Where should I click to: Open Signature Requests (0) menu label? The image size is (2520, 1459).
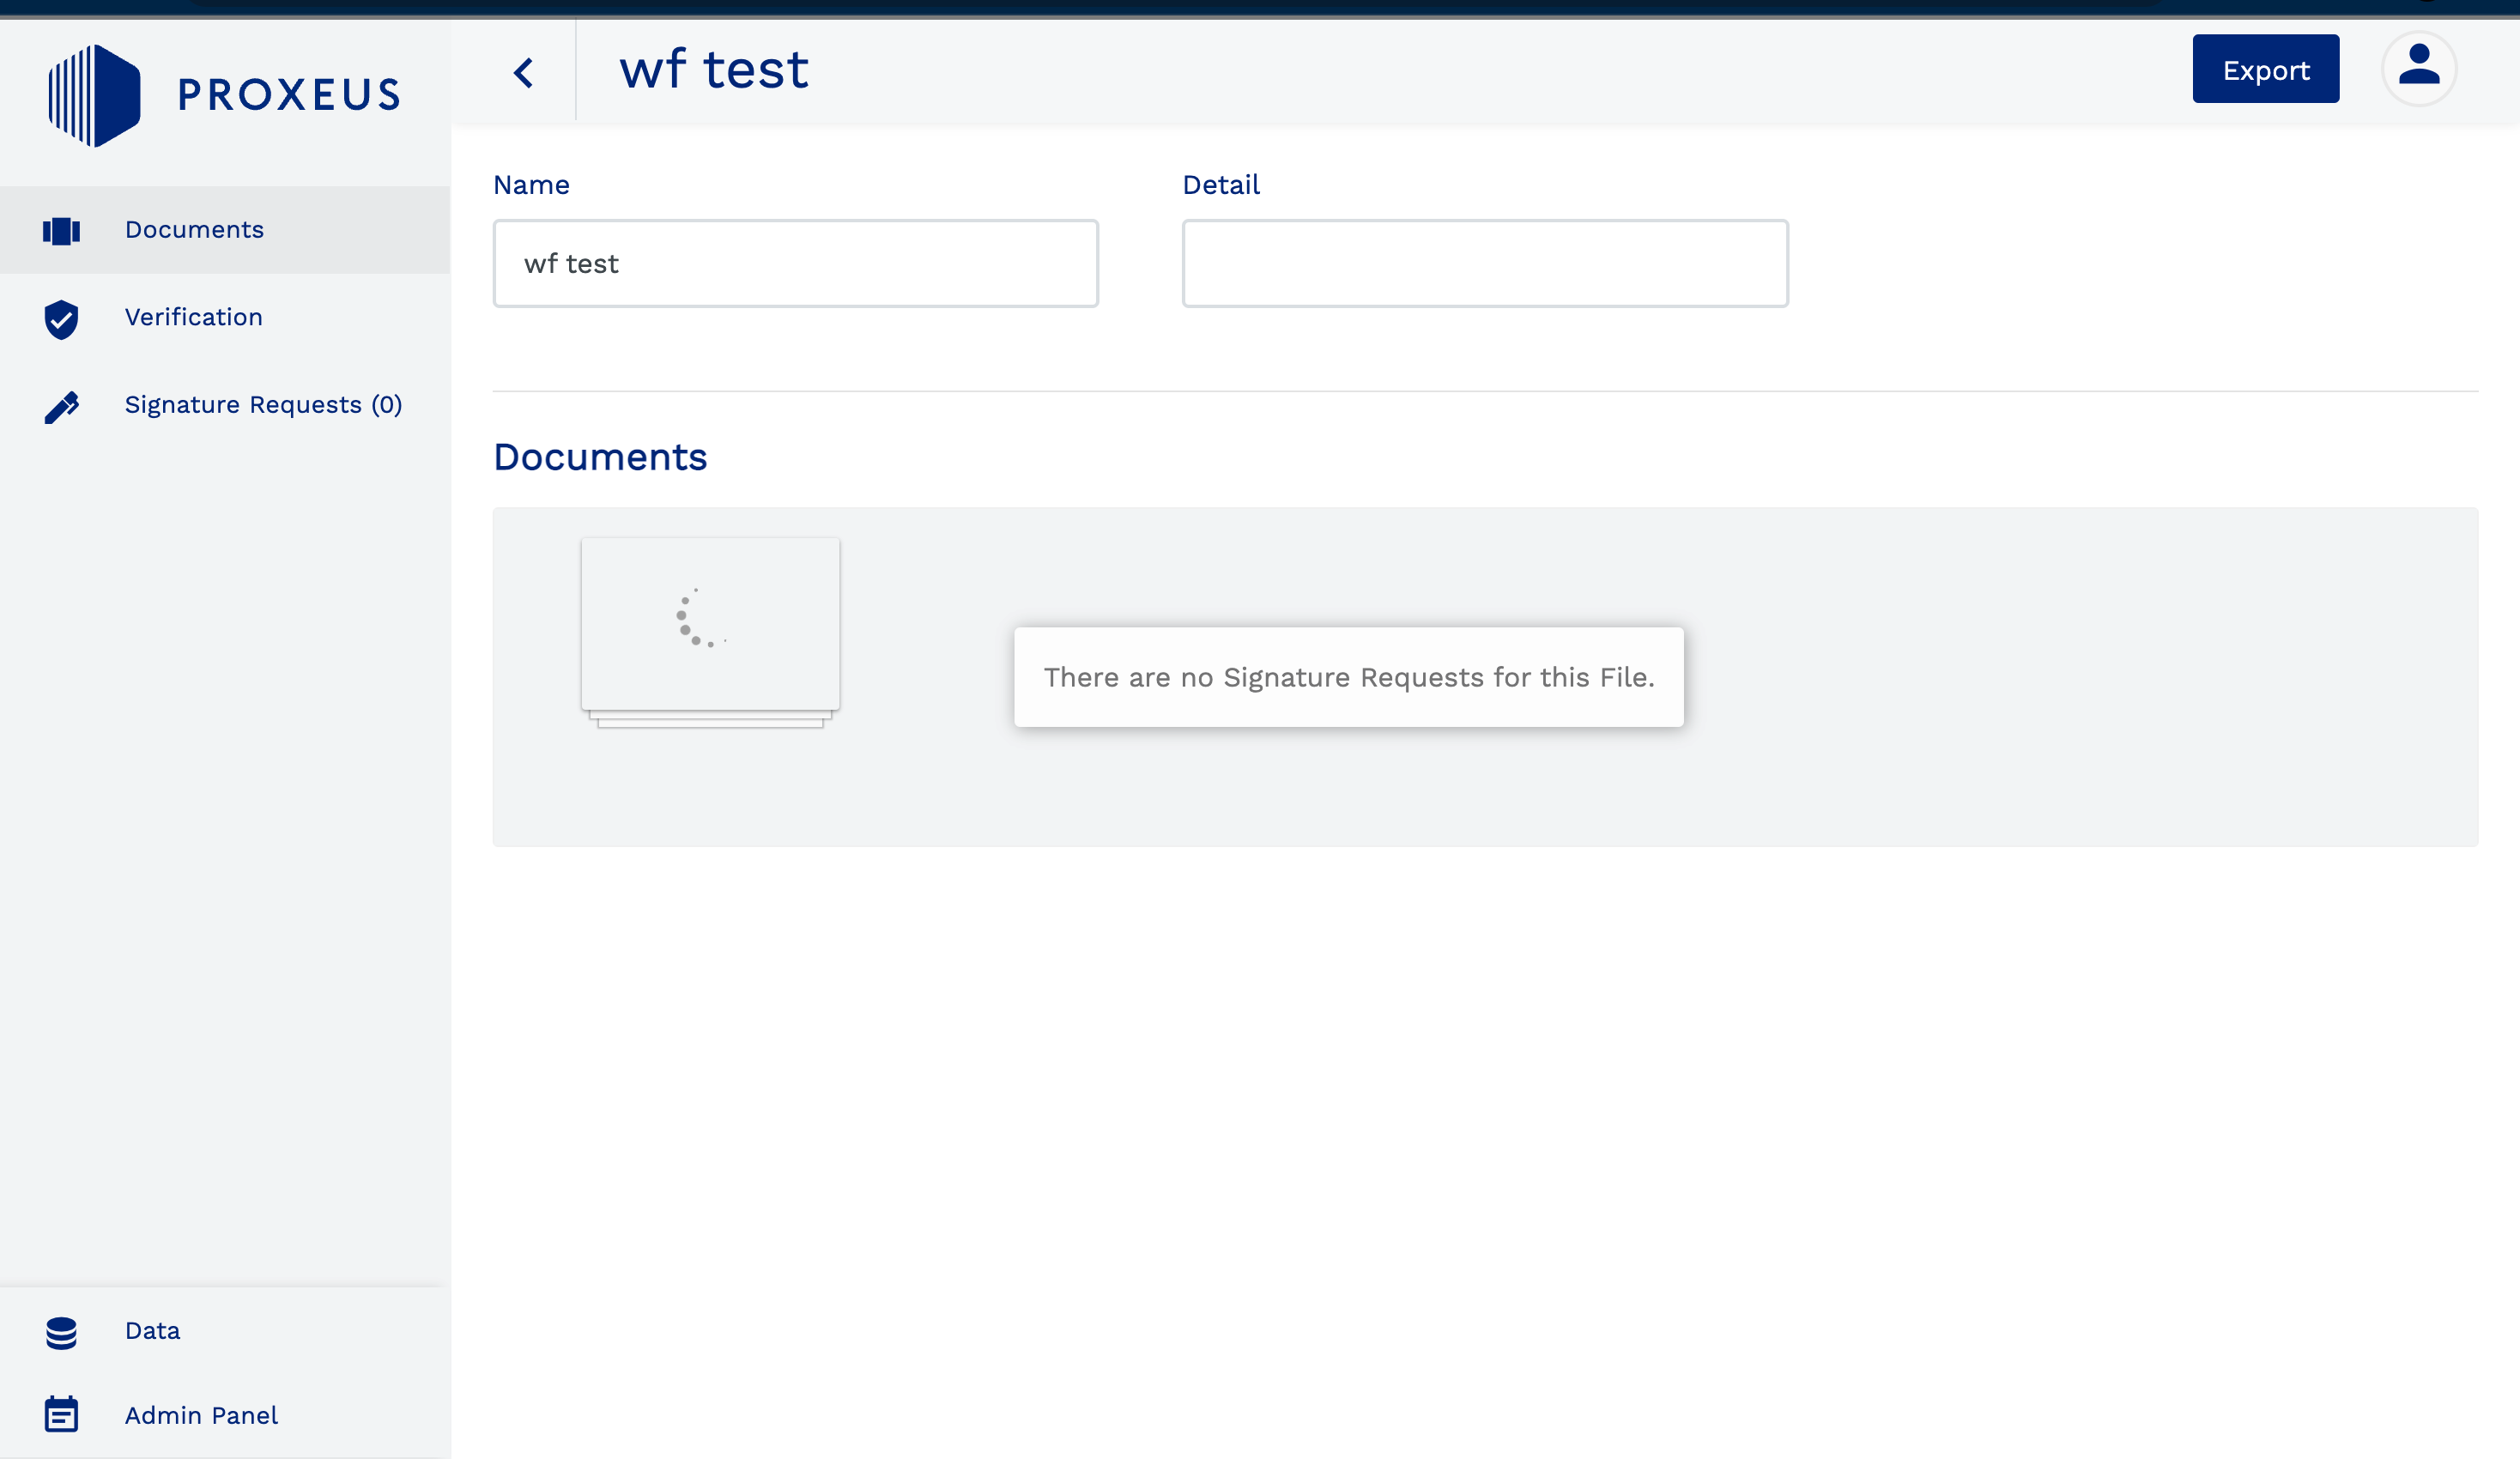(263, 405)
